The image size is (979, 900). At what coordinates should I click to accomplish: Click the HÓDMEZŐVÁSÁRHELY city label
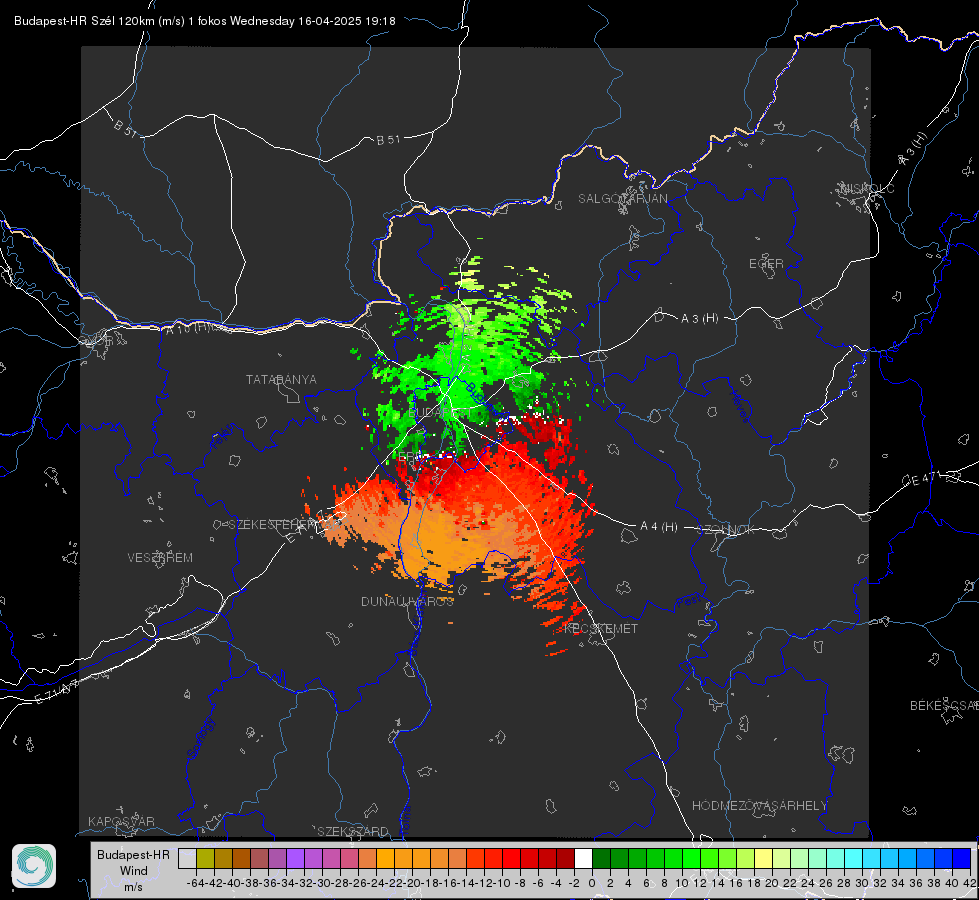[x=759, y=806]
